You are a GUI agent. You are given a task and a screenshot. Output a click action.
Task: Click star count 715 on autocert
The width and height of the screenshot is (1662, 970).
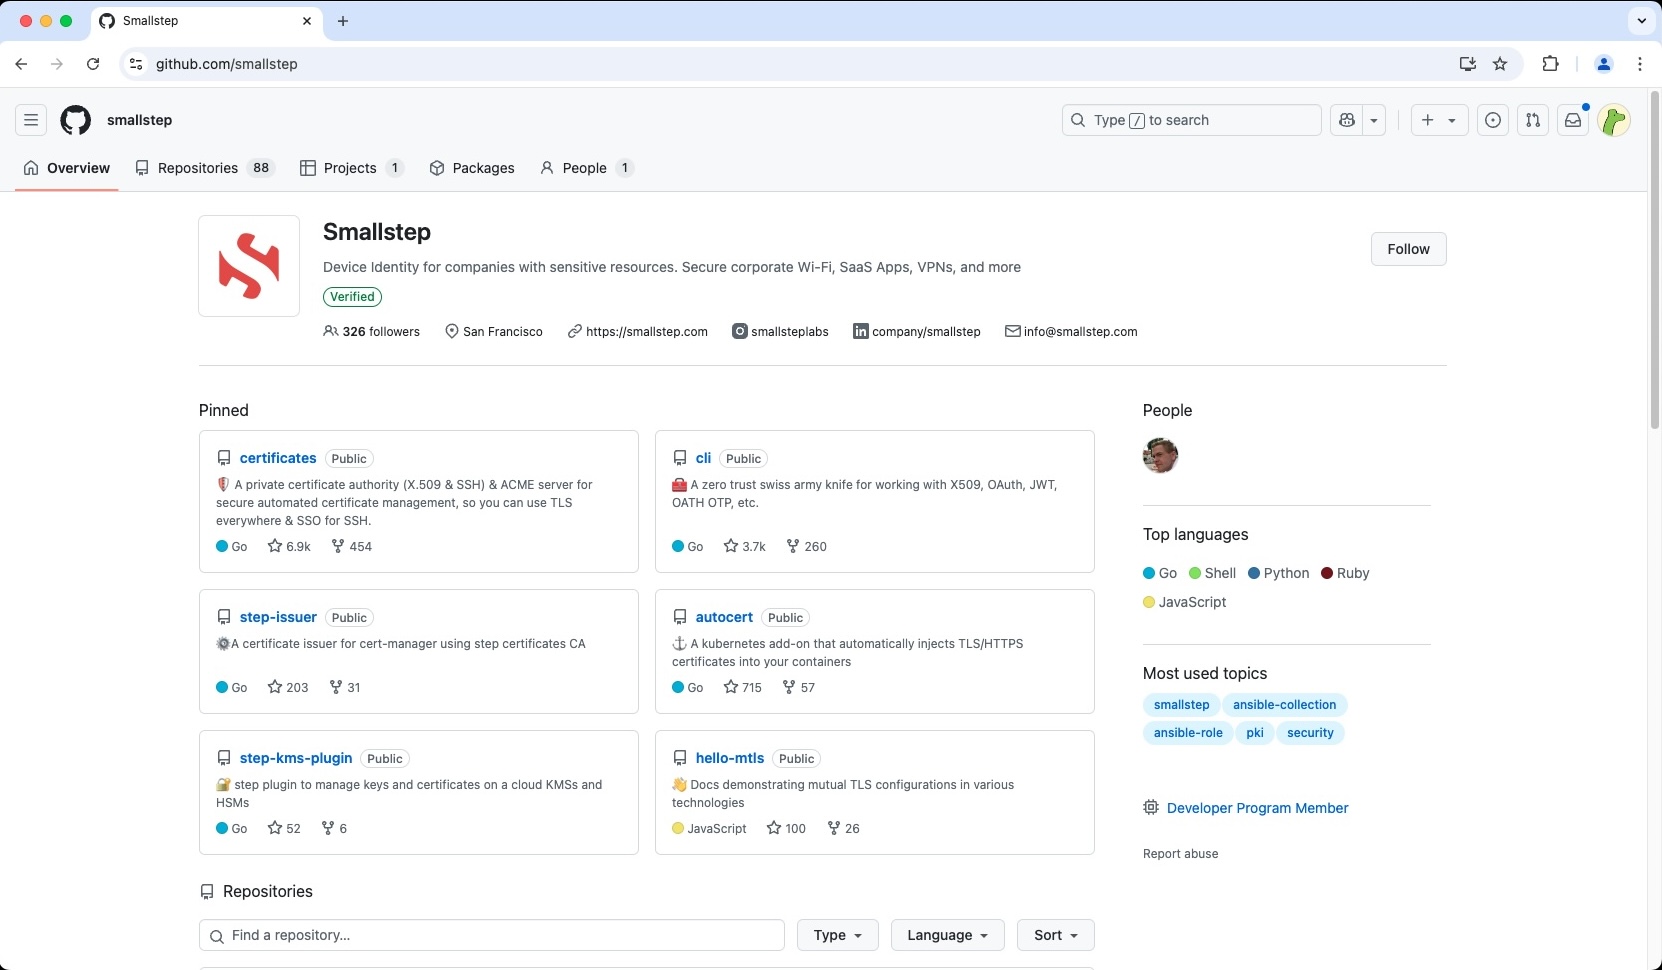743,687
